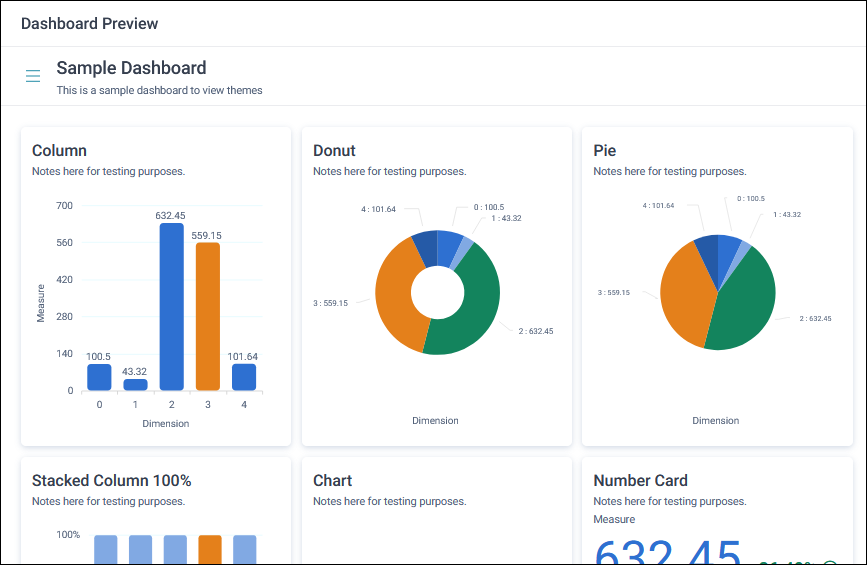The image size is (867, 565).
Task: Click the Number Card title
Action: click(x=641, y=480)
